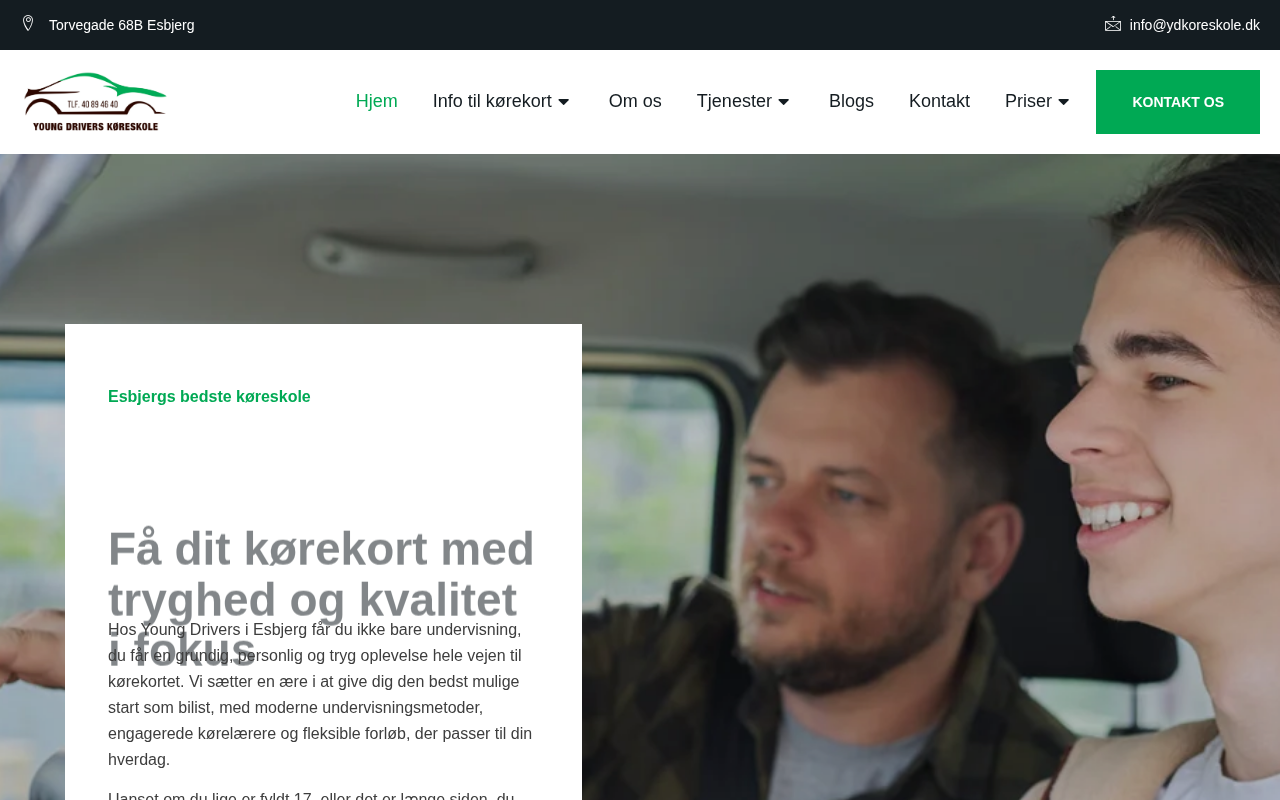This screenshot has width=1280, height=800.
Task: Click the envelope email icon
Action: tap(1113, 24)
